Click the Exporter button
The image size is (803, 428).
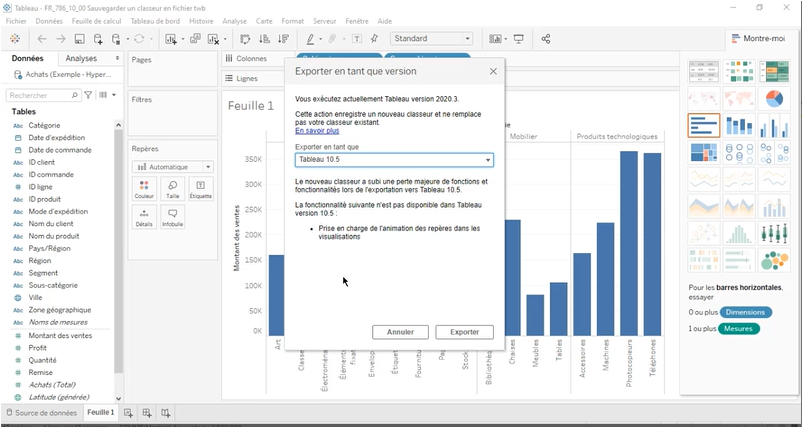tap(464, 332)
